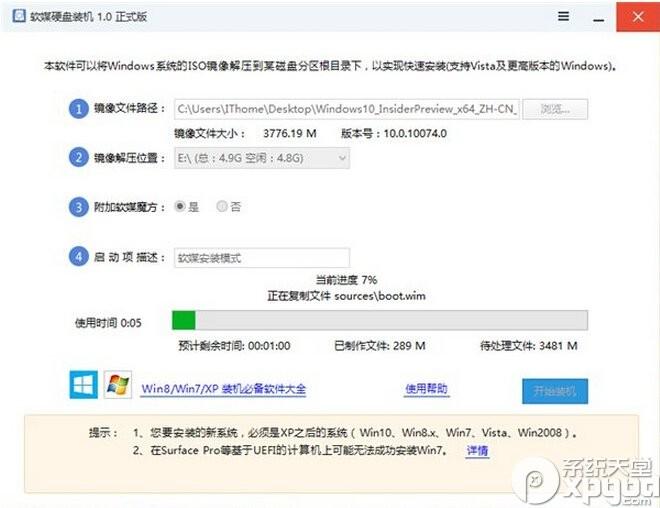Click the app logo icon in title bar
660x508 pixels.
point(19,16)
